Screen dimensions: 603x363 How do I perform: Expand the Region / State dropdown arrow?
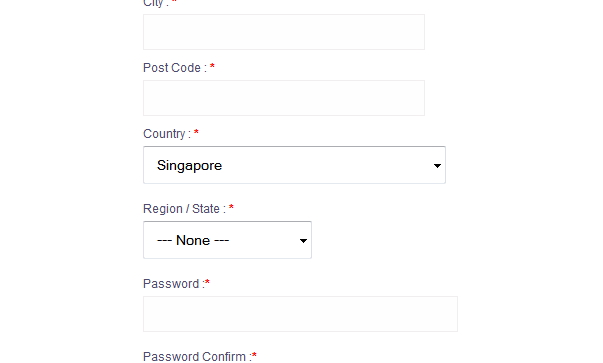pos(303,241)
